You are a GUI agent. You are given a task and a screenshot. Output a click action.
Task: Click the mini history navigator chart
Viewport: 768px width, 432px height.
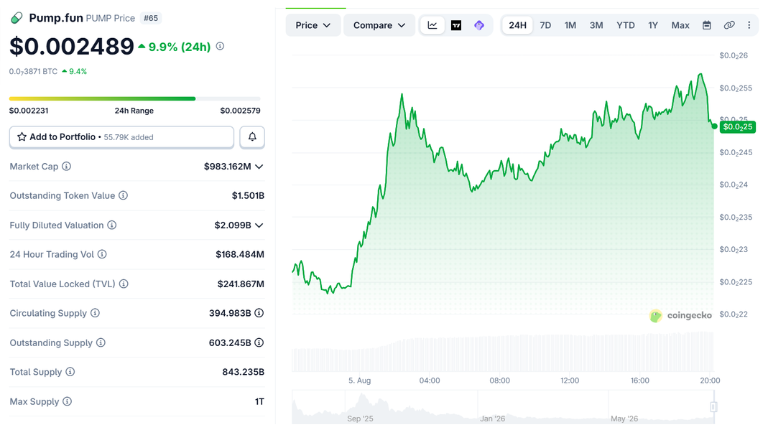tap(503, 407)
